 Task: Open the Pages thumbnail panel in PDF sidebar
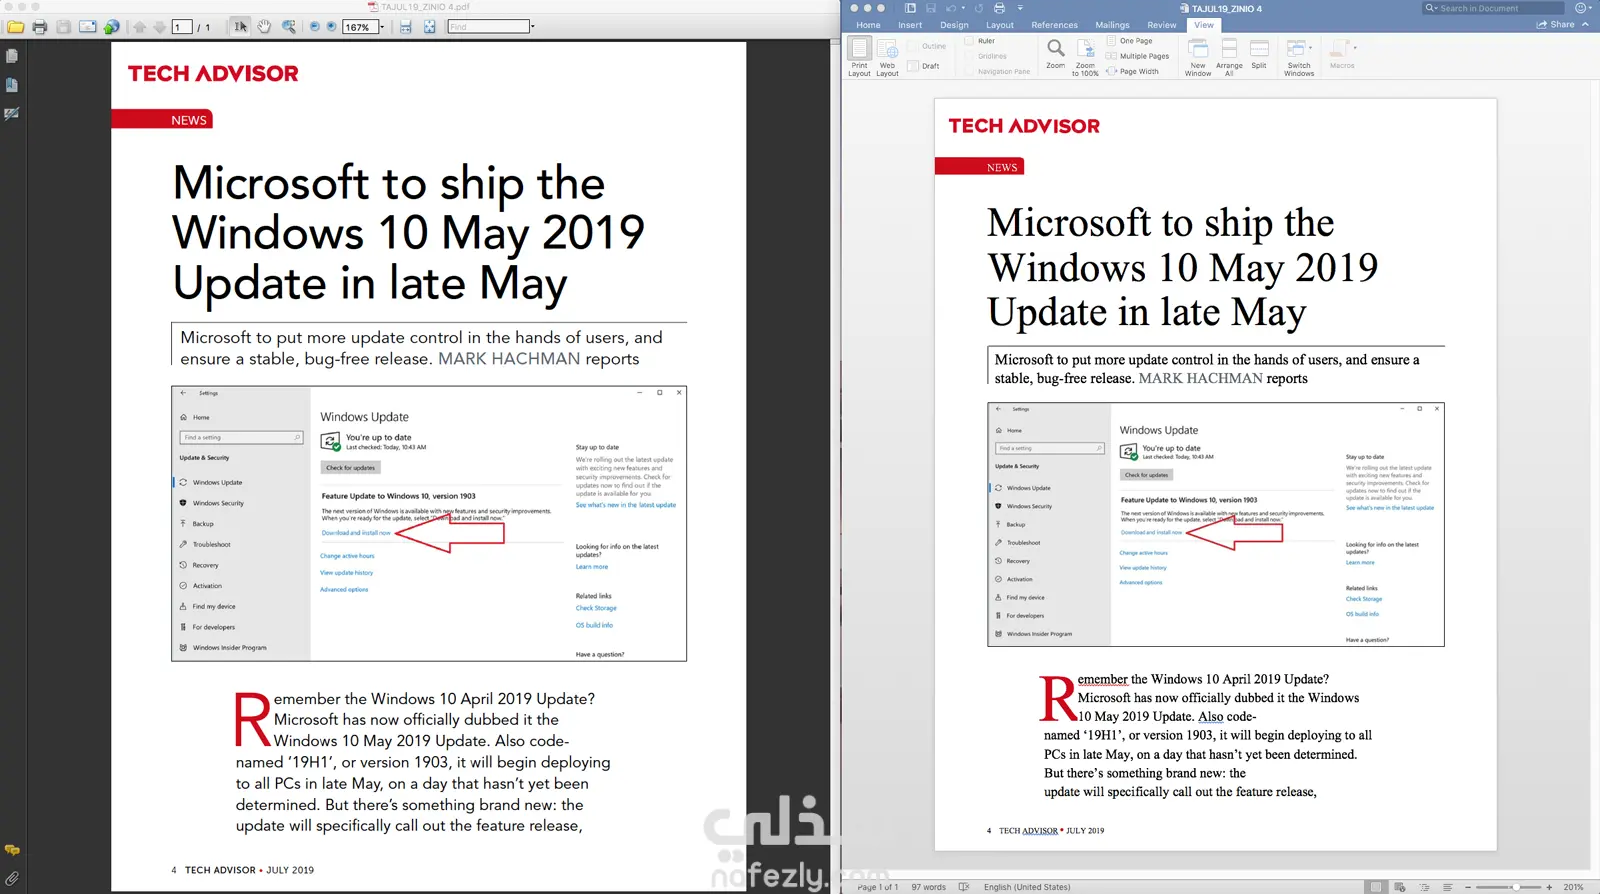tap(12, 56)
